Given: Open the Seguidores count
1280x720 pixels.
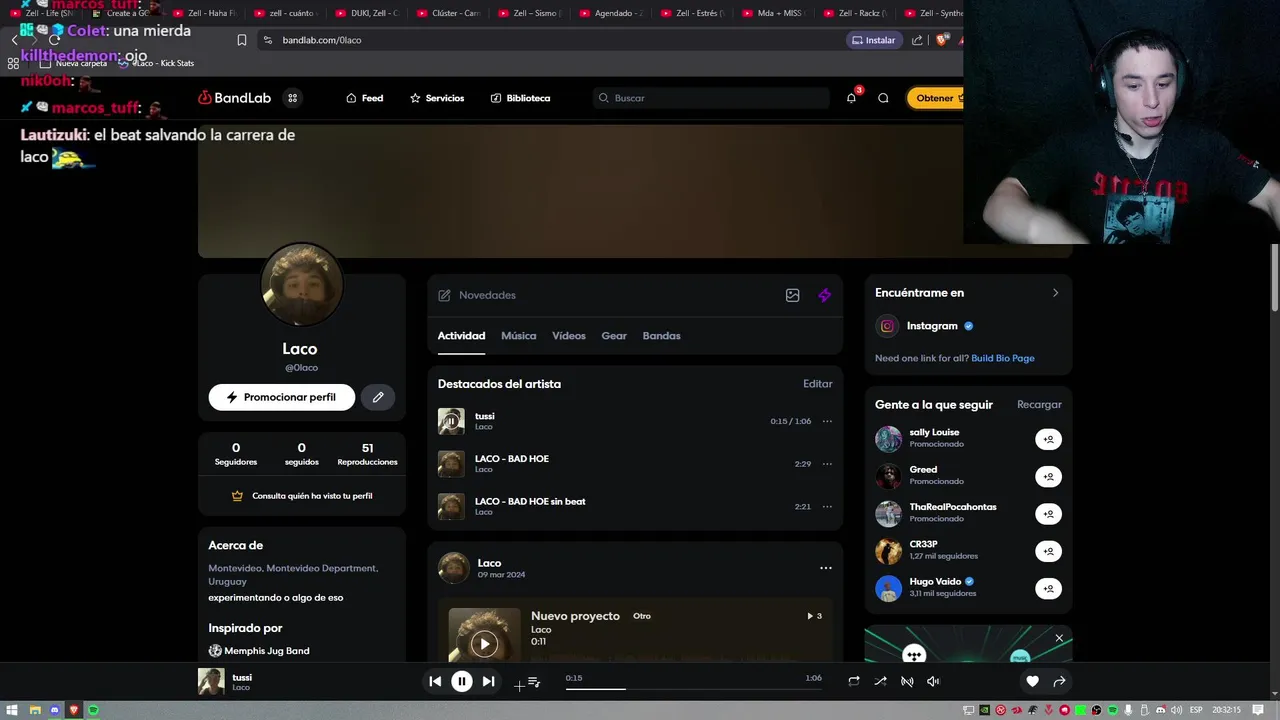Looking at the screenshot, I should 236,454.
